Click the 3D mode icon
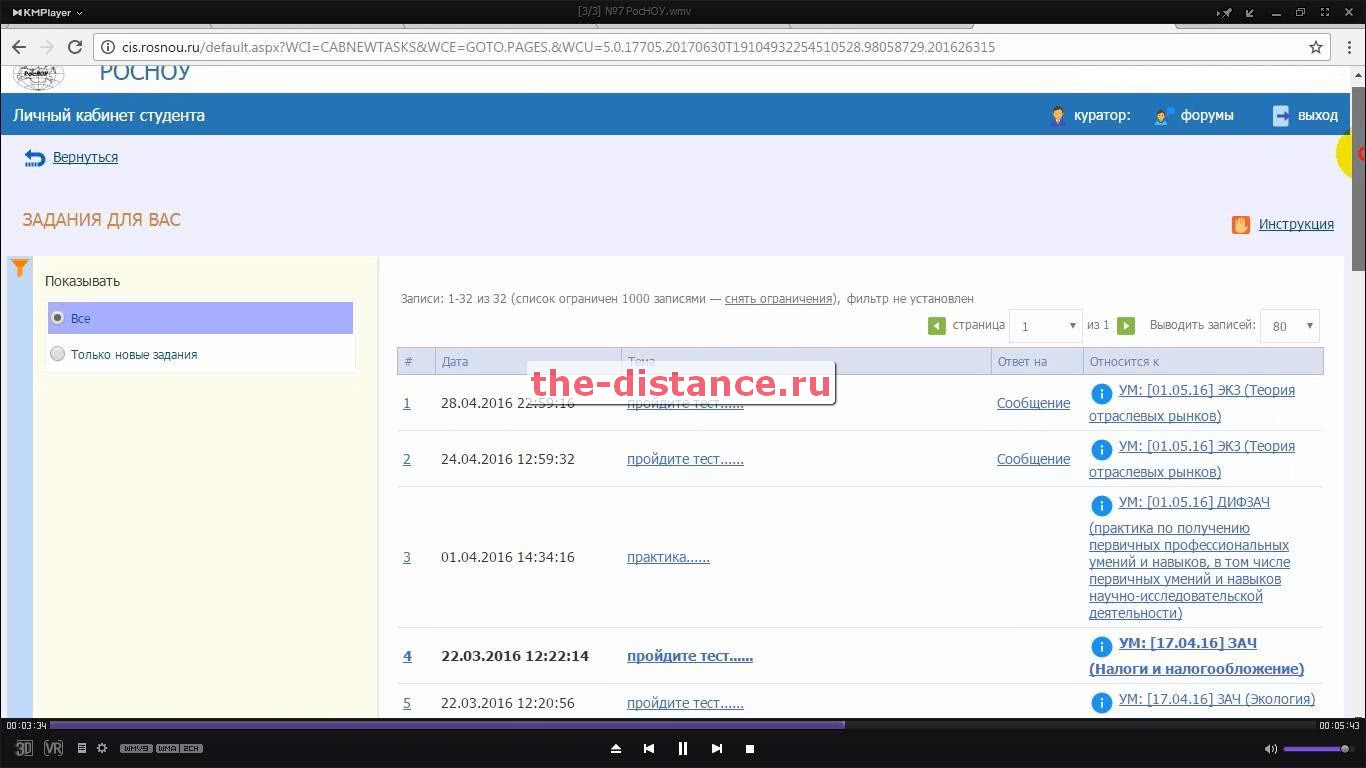Image resolution: width=1366 pixels, height=768 pixels. [x=23, y=748]
